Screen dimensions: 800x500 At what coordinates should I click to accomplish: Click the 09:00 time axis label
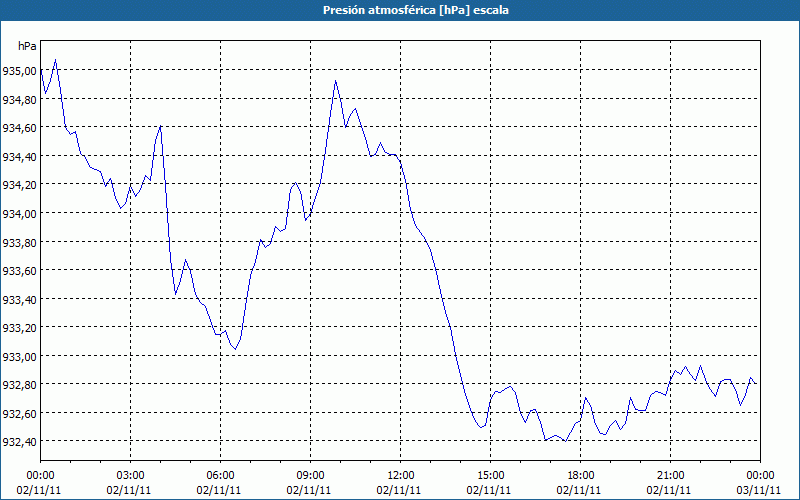310,476
